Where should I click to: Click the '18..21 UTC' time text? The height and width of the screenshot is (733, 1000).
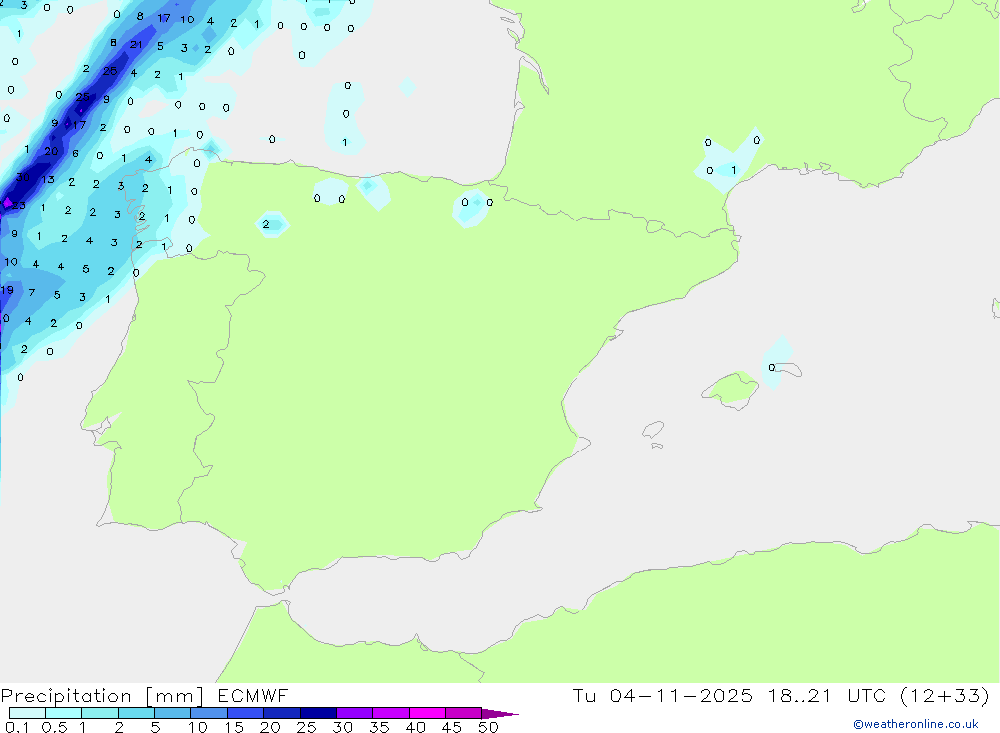827,695
